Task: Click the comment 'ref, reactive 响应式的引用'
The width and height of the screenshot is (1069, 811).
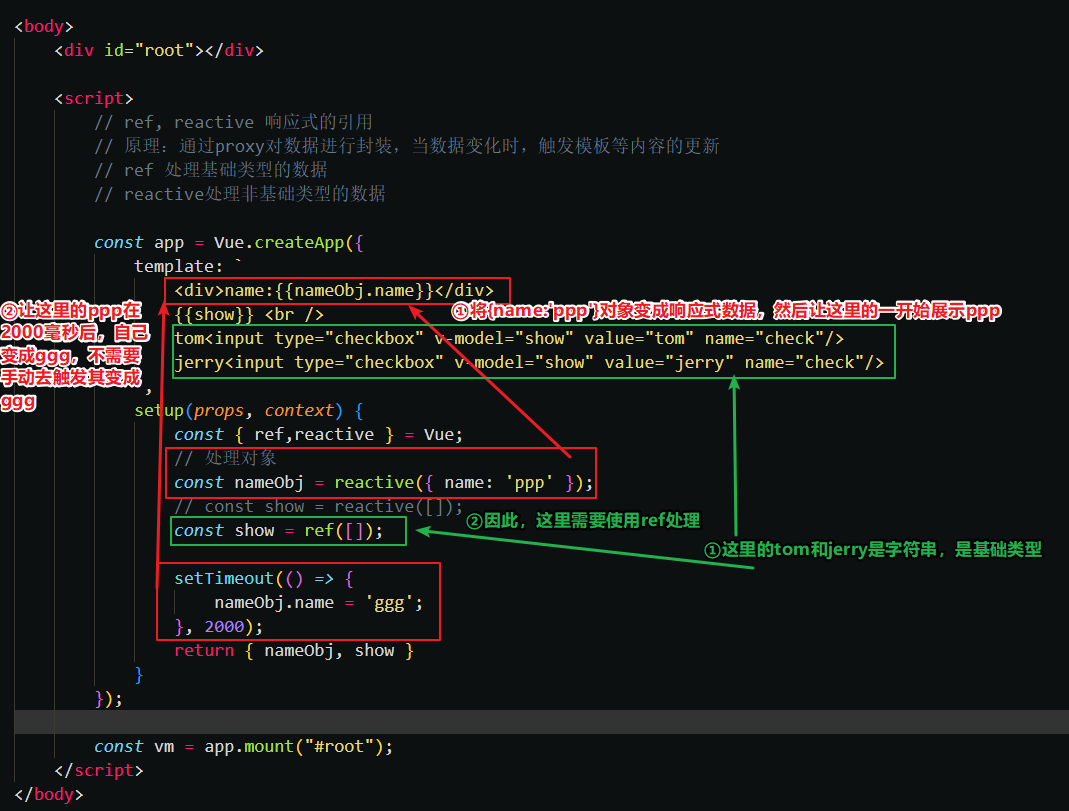Action: click(234, 122)
